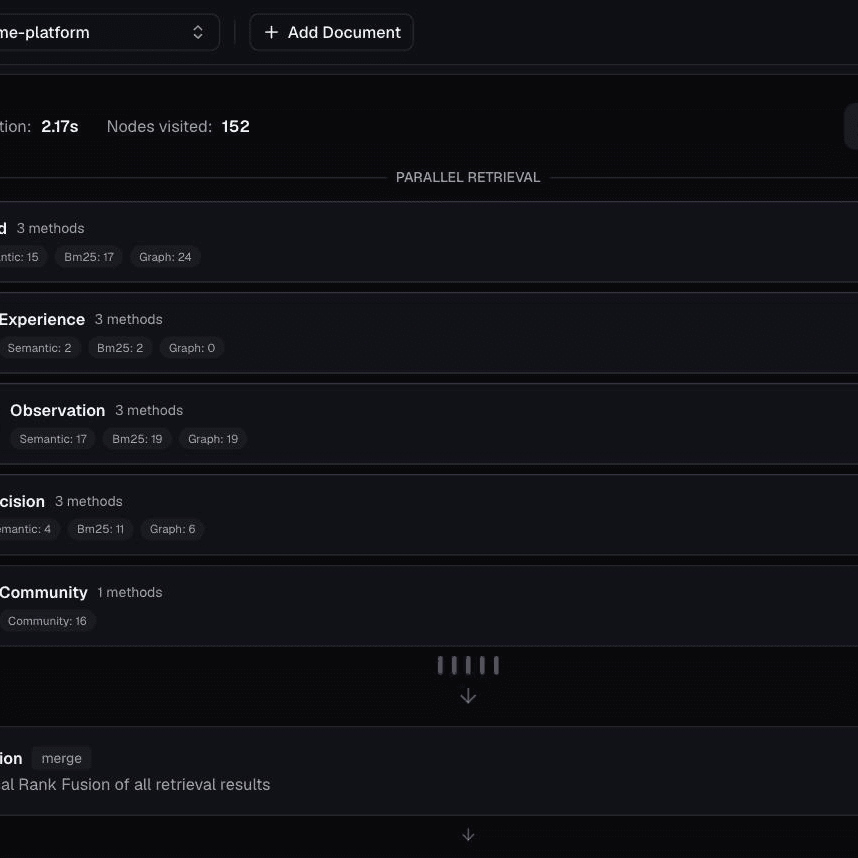Click the merge tag
The height and width of the screenshot is (858, 858).
61,758
